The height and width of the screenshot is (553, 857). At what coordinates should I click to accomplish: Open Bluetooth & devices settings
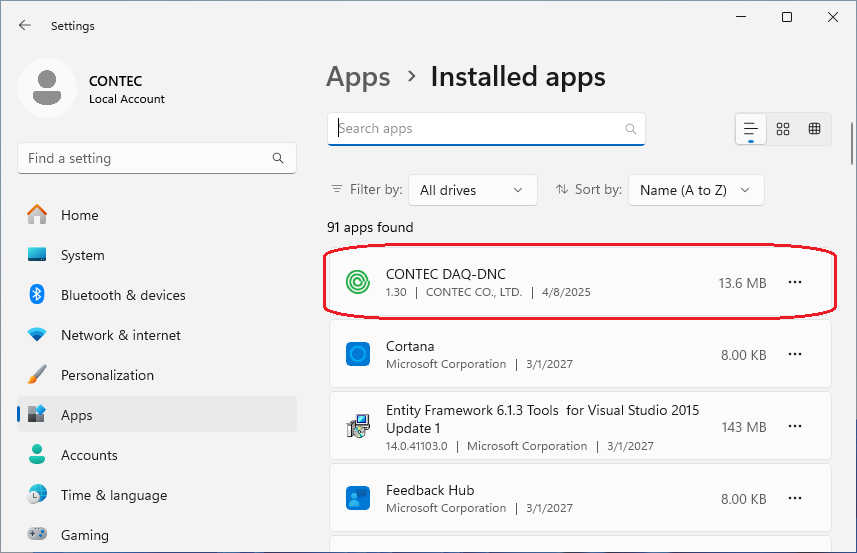[157, 295]
